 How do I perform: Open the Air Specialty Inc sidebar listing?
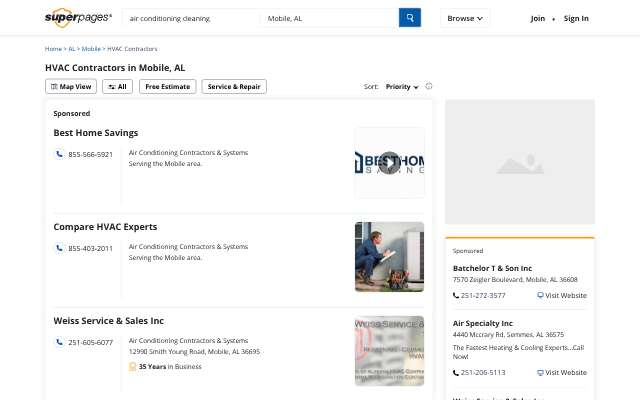pos(482,323)
